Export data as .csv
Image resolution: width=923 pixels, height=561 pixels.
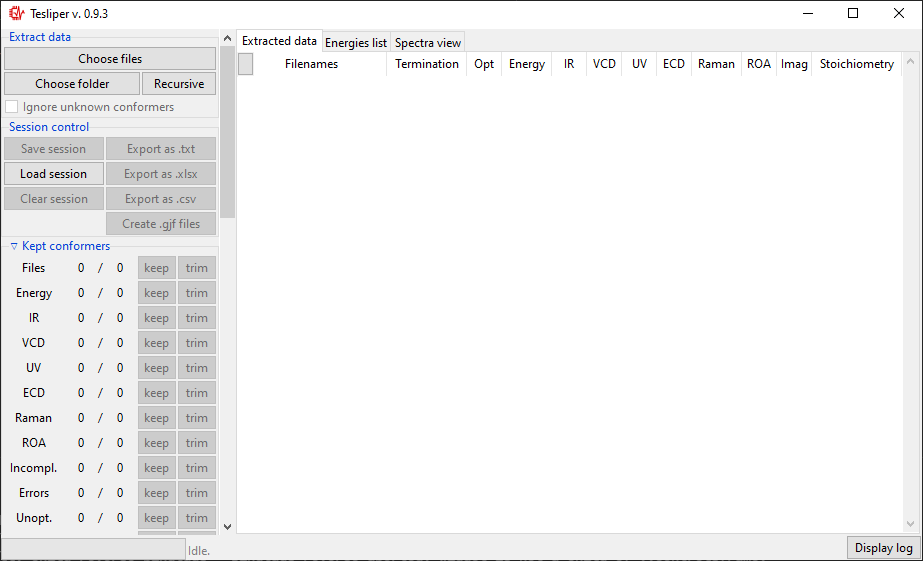pos(161,199)
